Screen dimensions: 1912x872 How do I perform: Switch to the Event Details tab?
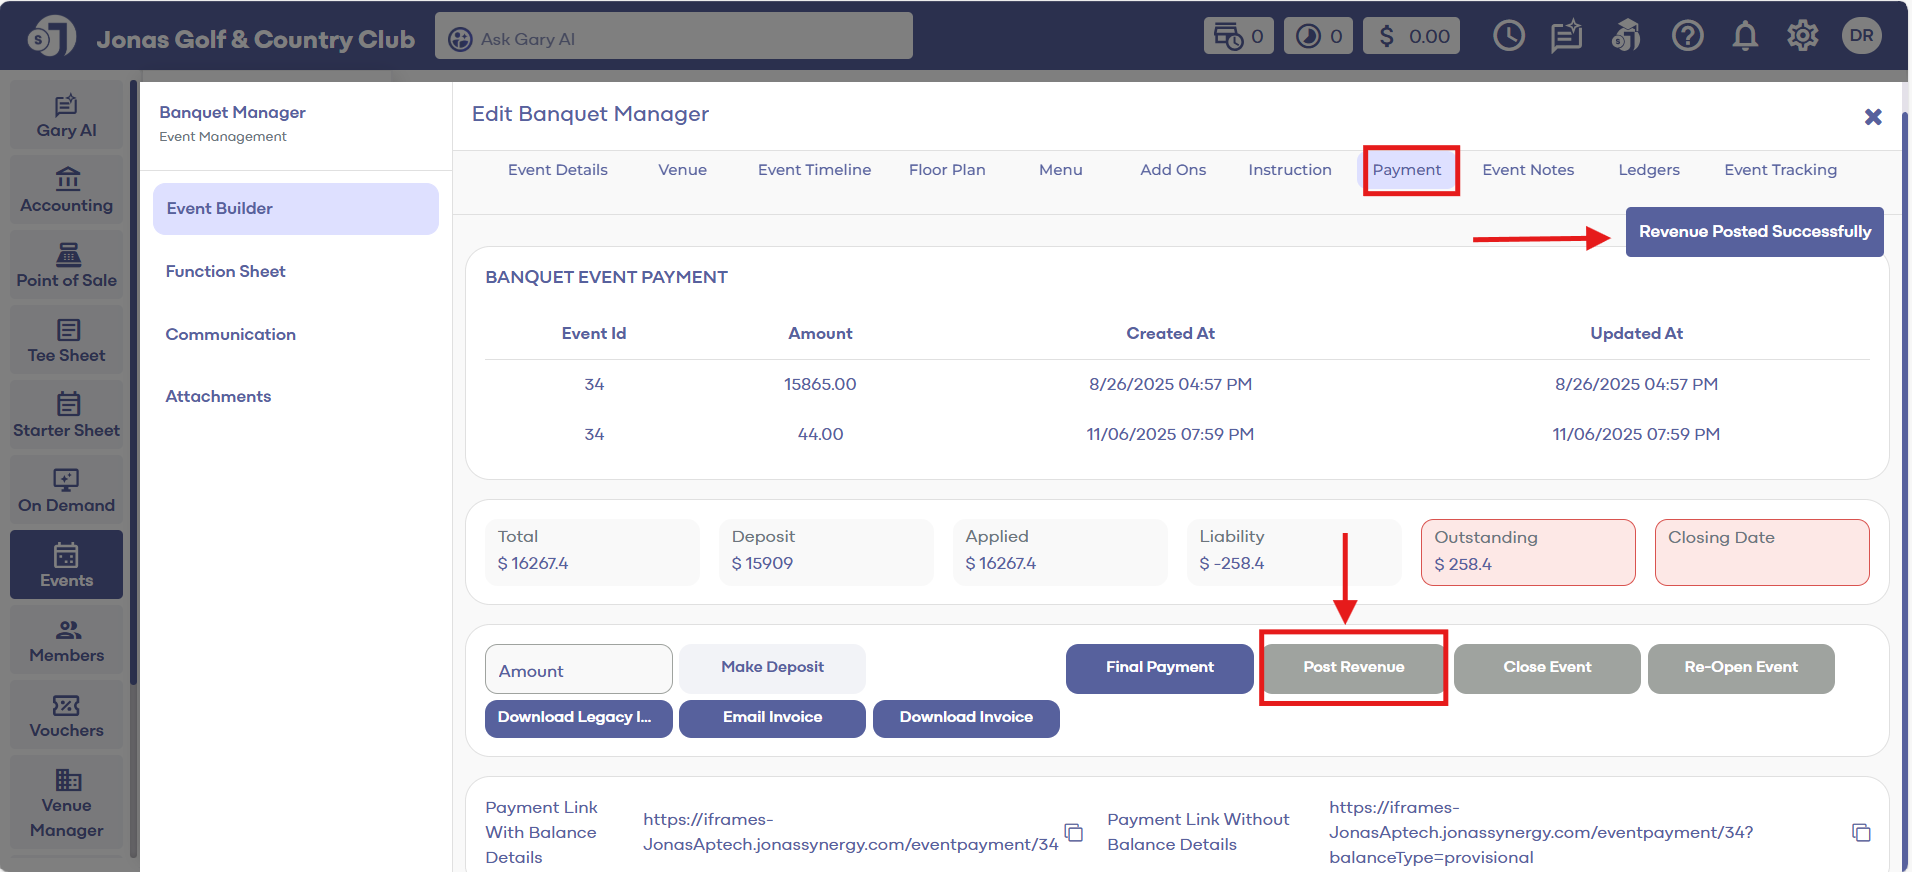pos(557,170)
